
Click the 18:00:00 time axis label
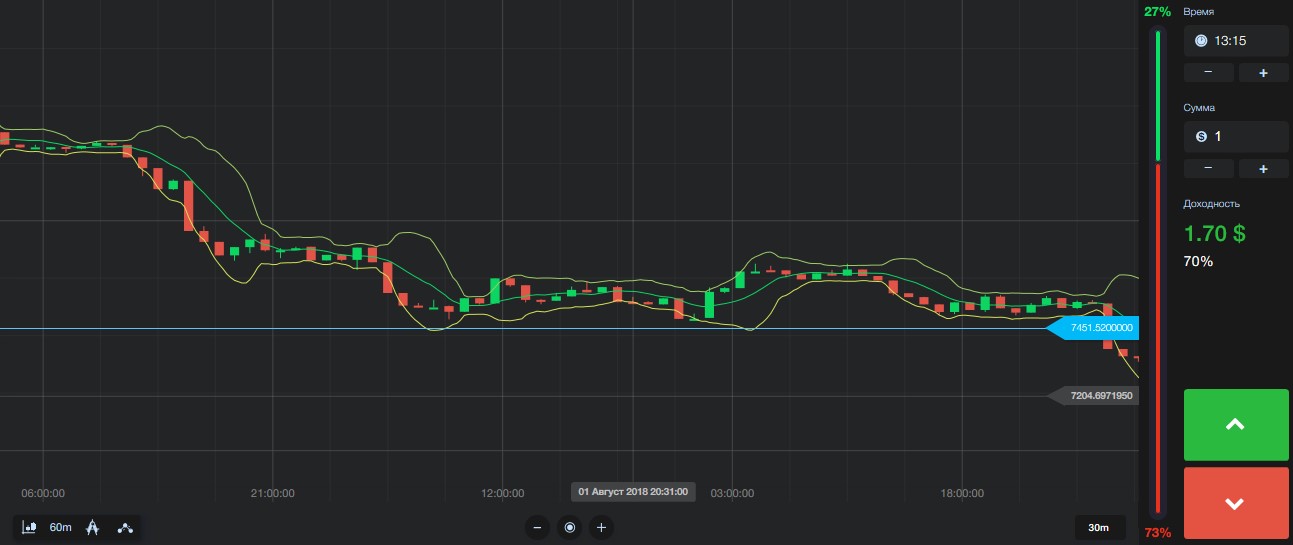[962, 493]
